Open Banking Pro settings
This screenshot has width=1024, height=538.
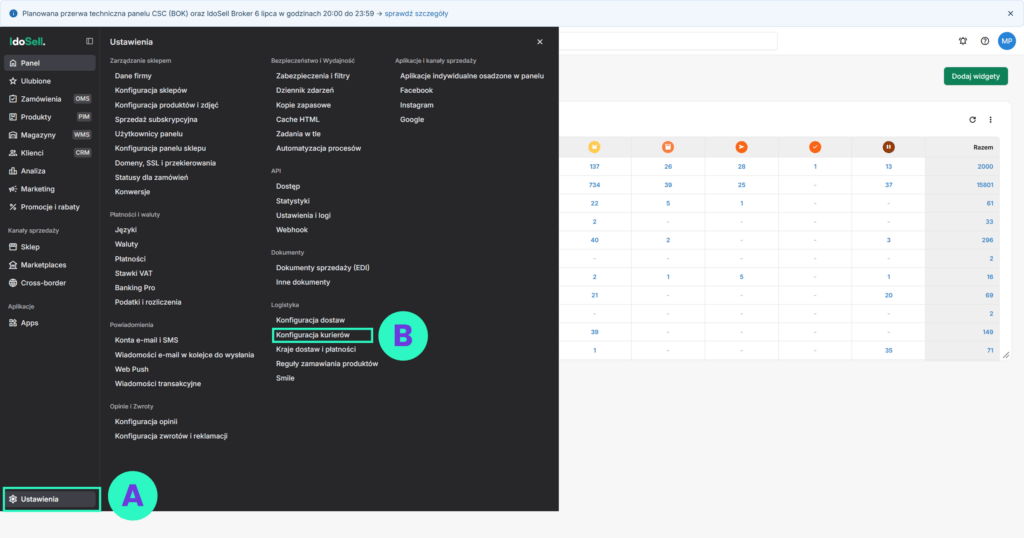135,287
